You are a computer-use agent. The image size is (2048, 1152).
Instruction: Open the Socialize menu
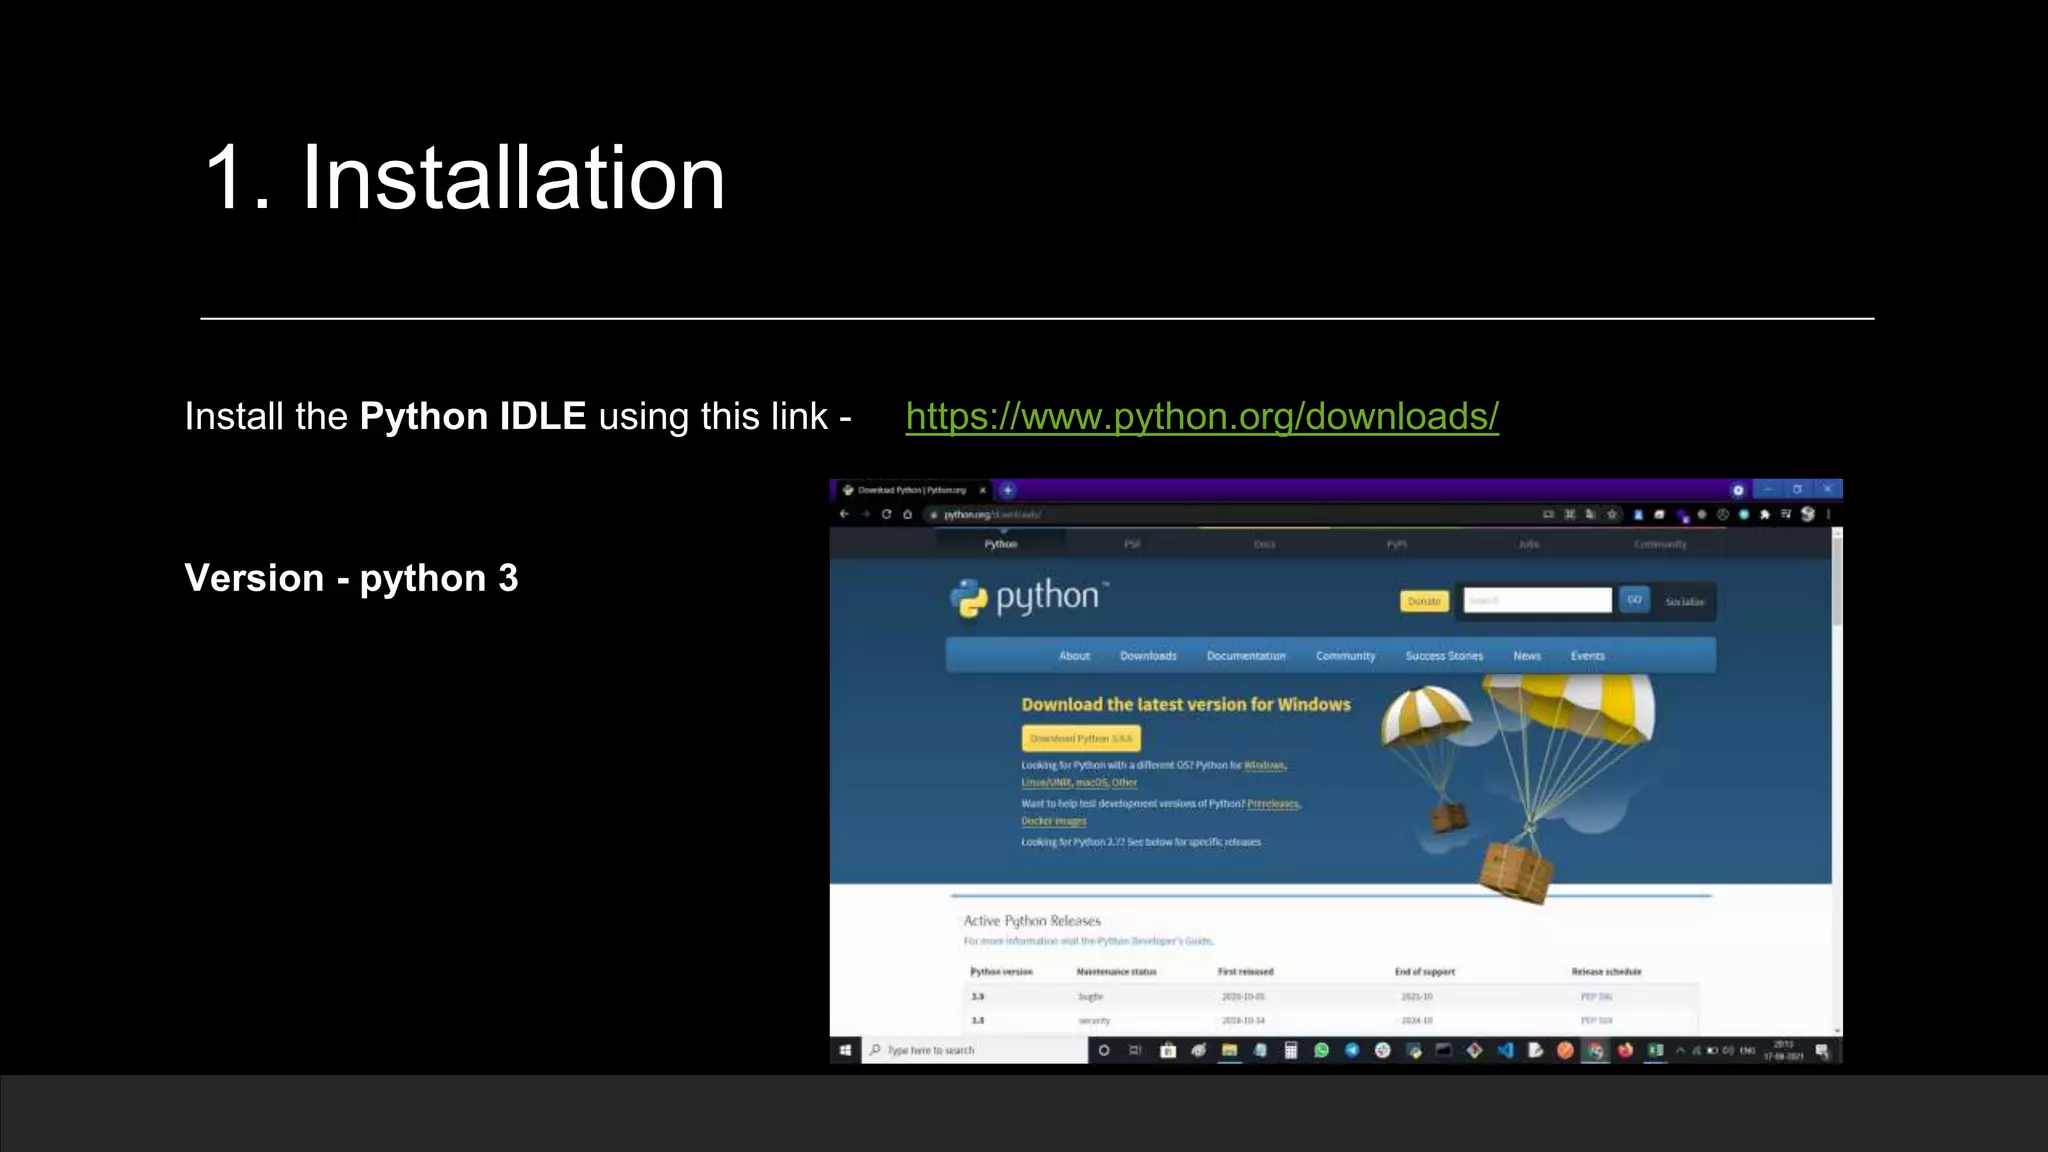coord(1684,601)
